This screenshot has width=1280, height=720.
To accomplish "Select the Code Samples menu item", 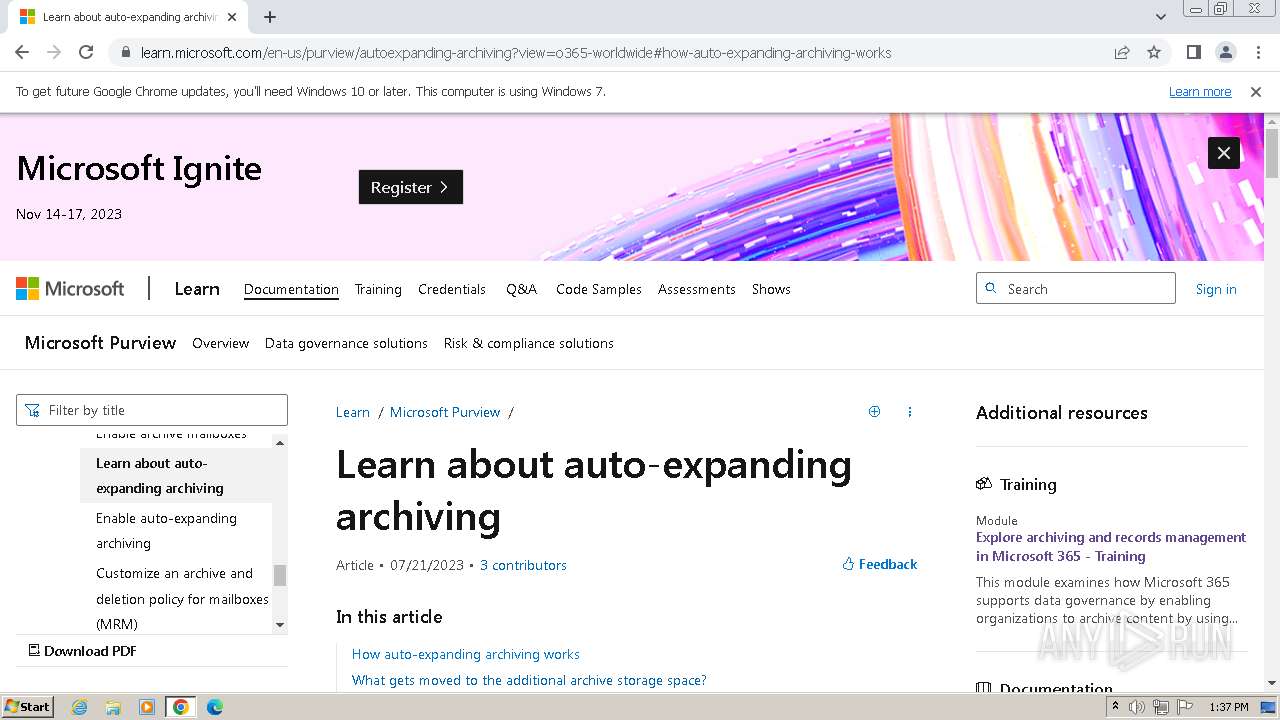I will pos(599,289).
